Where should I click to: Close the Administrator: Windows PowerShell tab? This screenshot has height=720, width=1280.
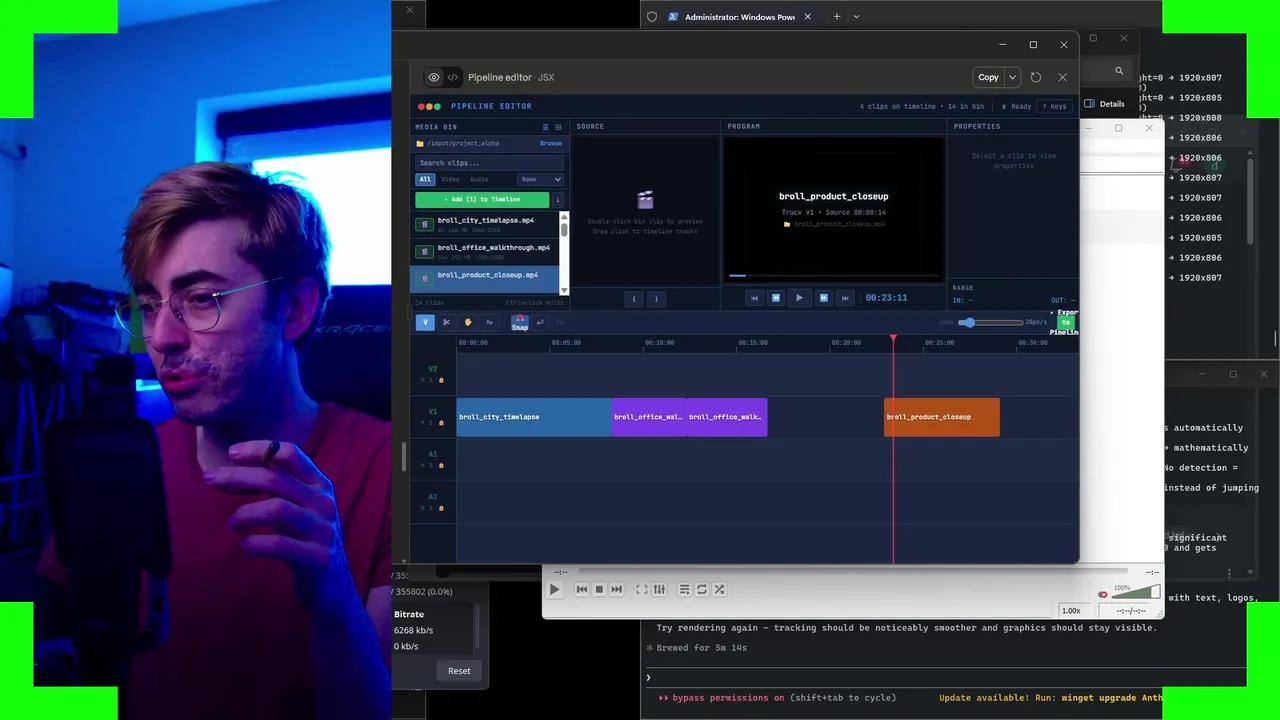[807, 16]
